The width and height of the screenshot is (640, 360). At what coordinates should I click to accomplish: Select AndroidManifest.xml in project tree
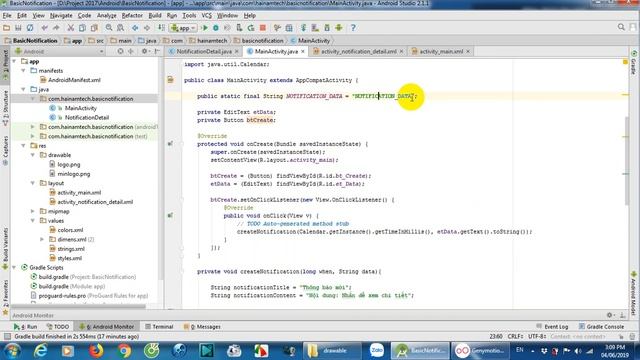tap(74, 80)
